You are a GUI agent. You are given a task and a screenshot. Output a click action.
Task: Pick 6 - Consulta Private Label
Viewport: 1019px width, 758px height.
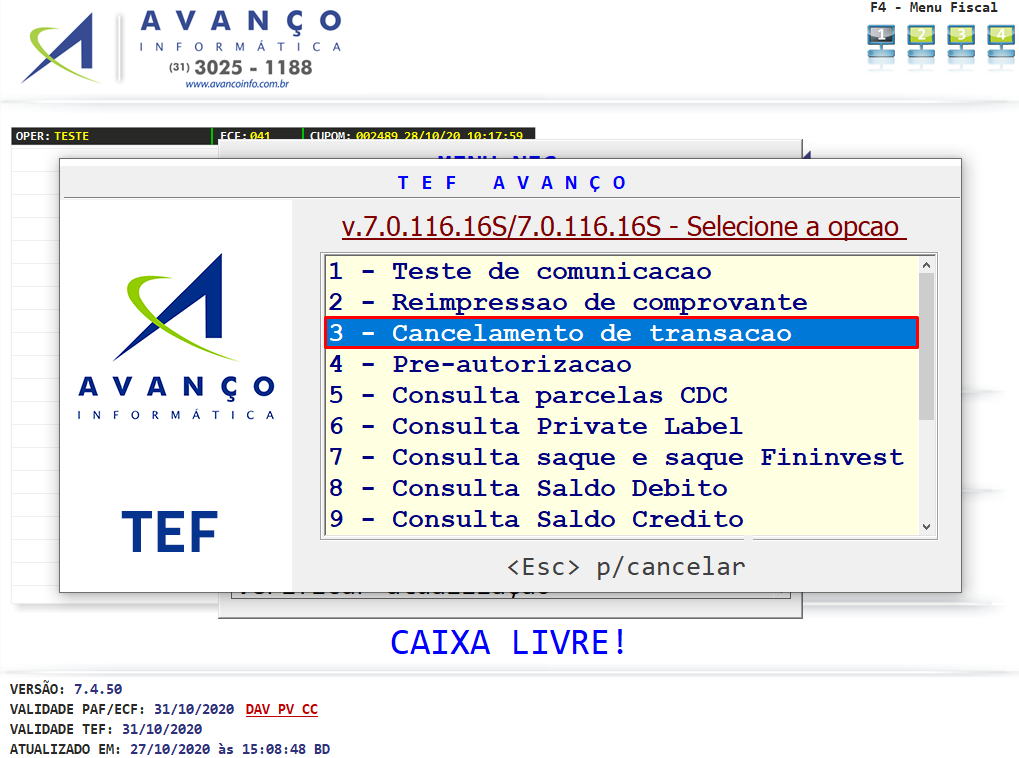tap(621, 426)
